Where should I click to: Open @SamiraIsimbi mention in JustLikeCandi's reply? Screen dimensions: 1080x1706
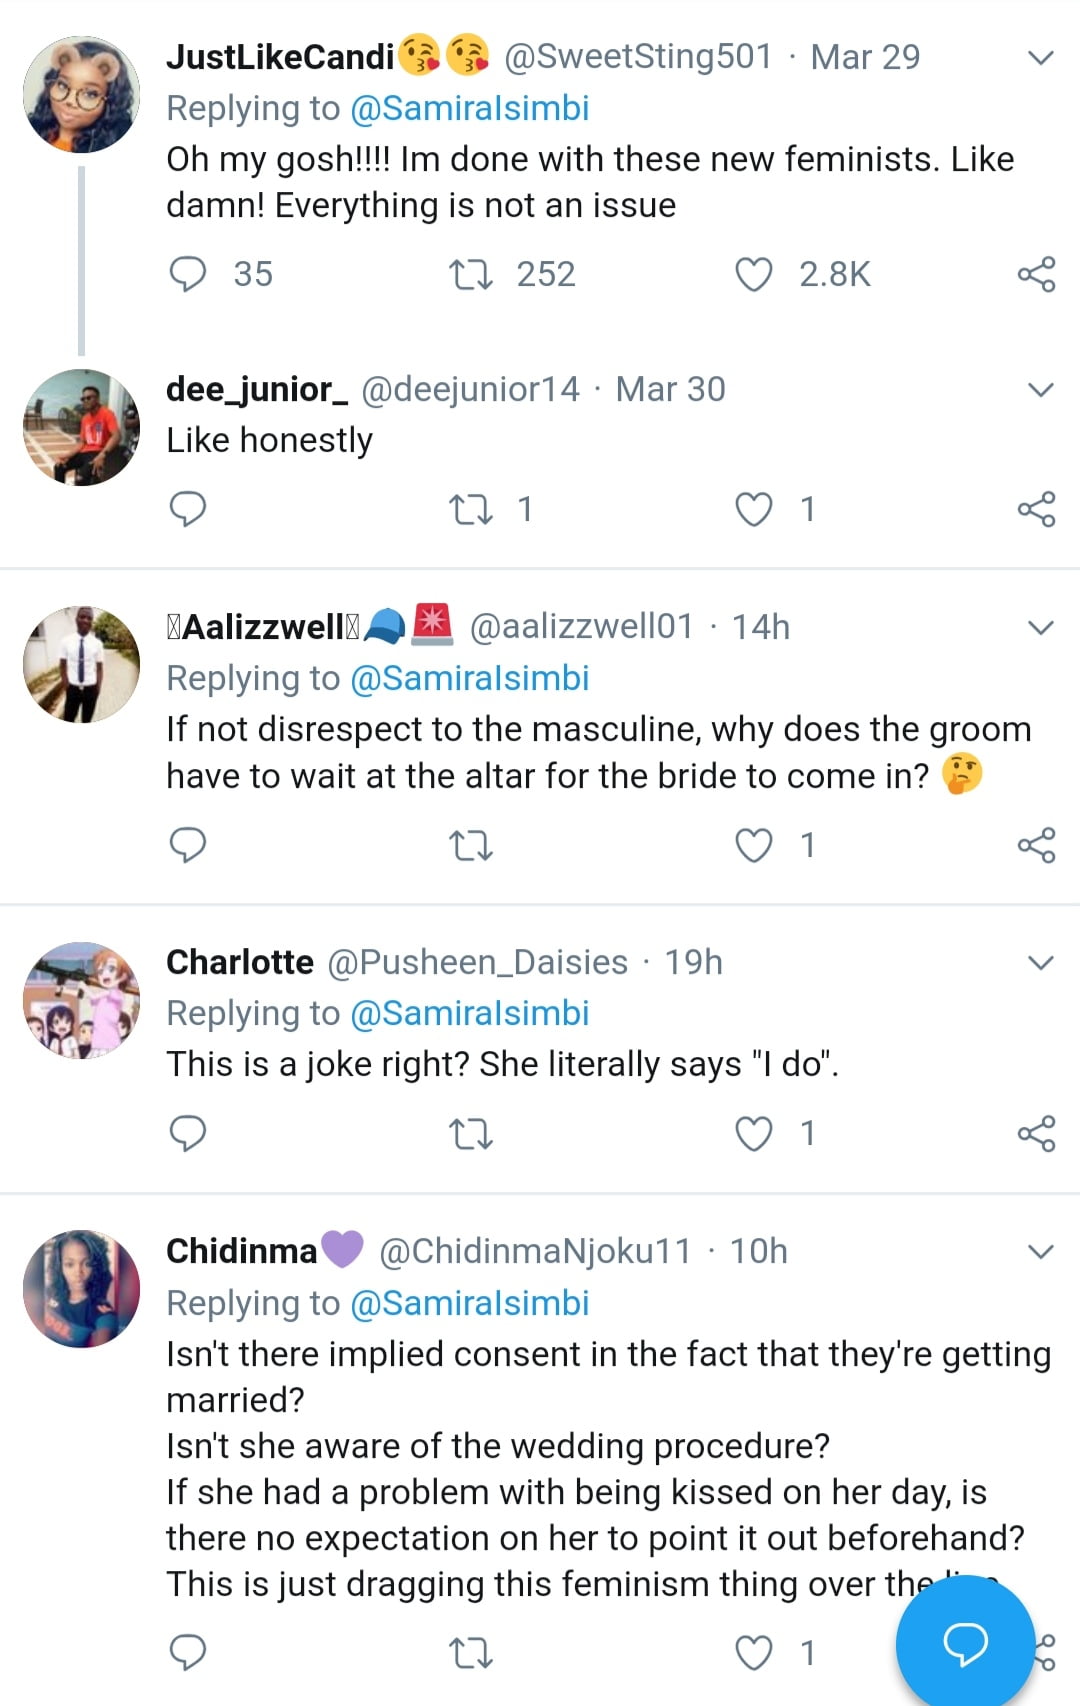pyautogui.click(x=469, y=108)
